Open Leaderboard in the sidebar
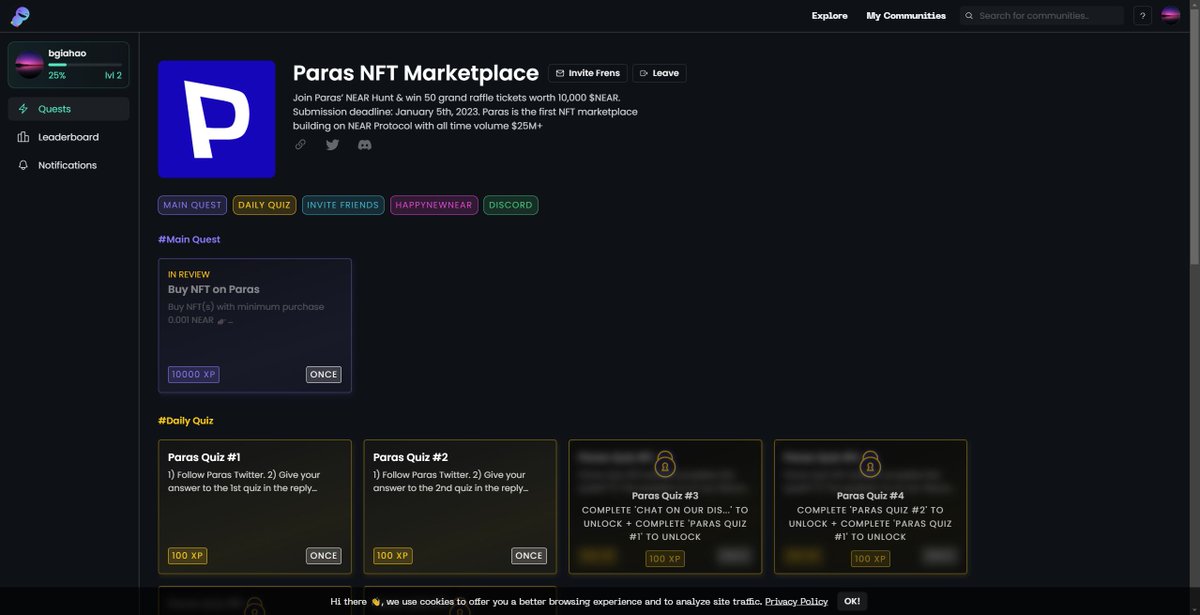This screenshot has height=615, width=1200. [69, 137]
